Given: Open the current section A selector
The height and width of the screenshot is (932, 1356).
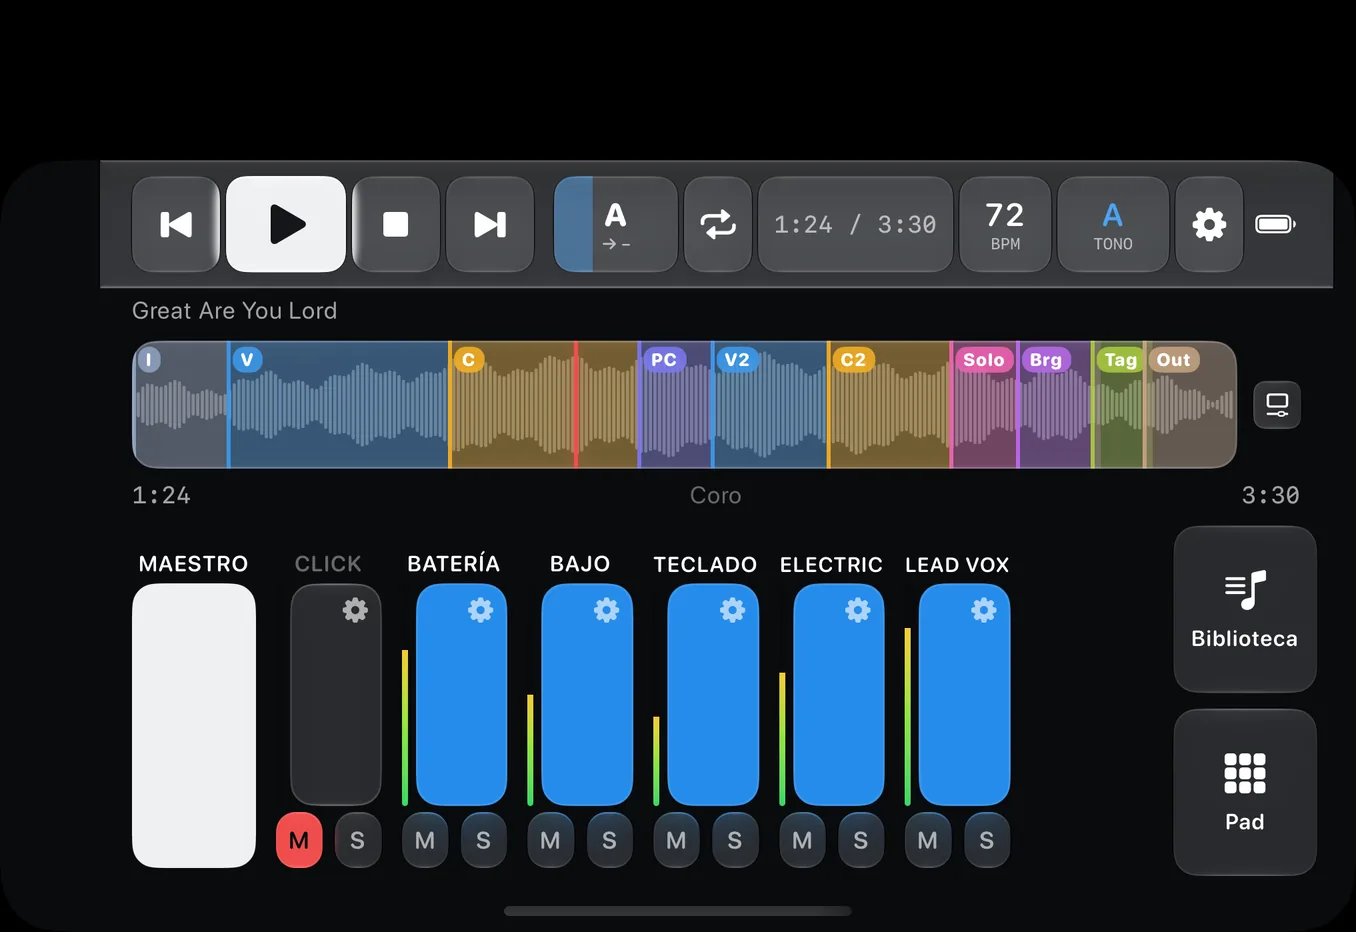Looking at the screenshot, I should pos(616,224).
